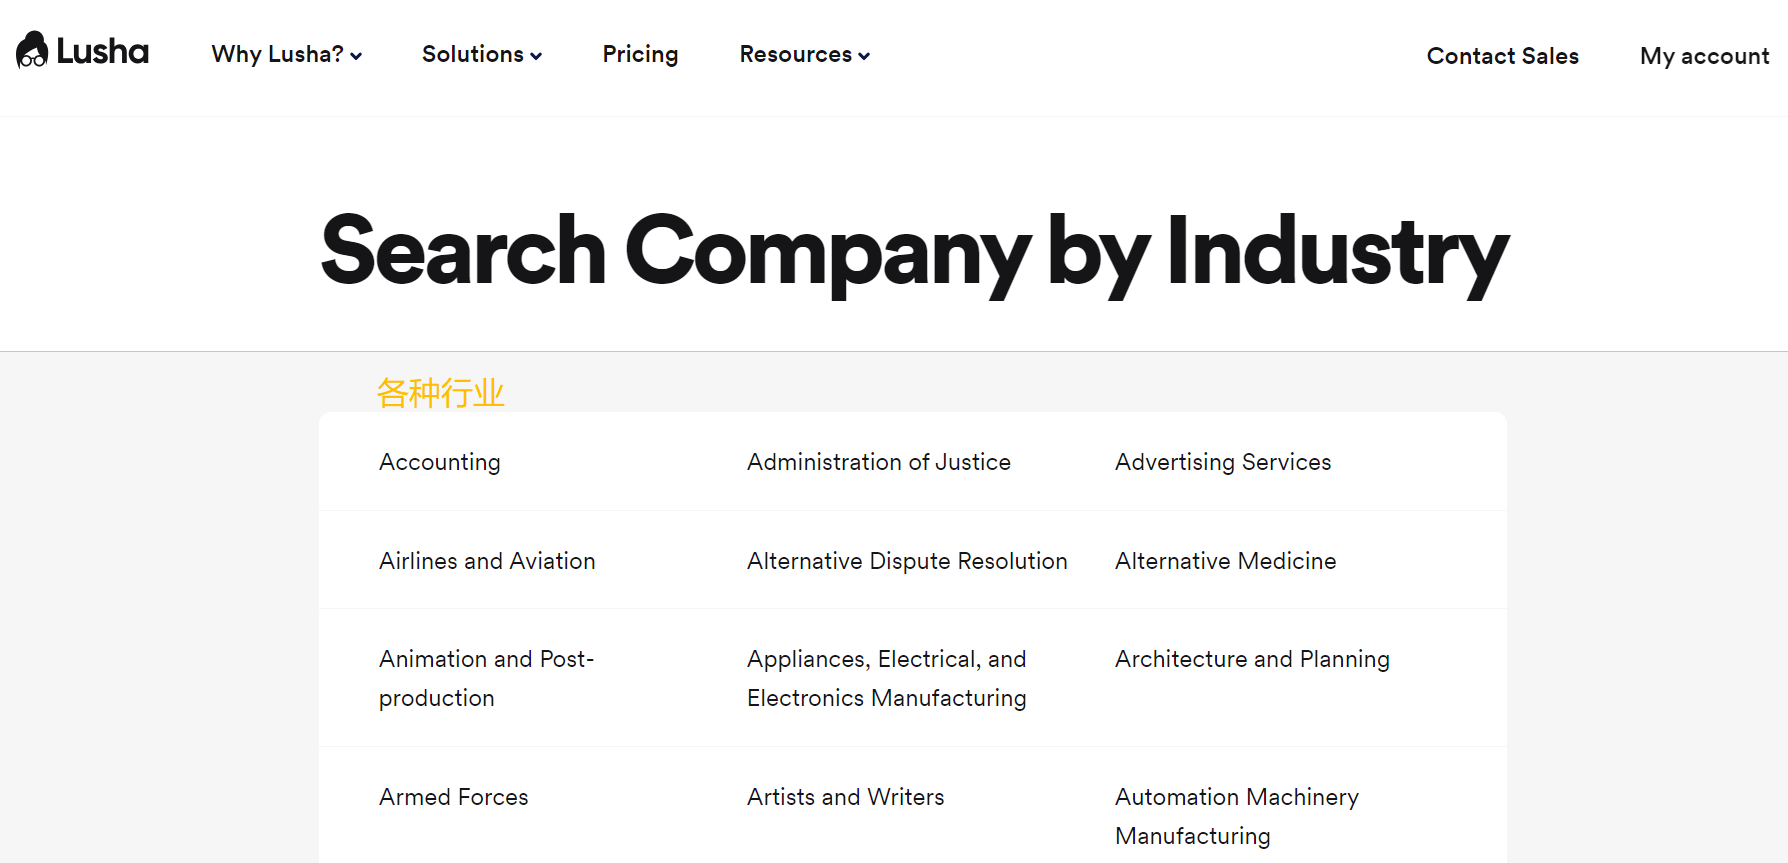This screenshot has width=1788, height=863.
Task: Open Alternative Dispute Resolution link
Action: coord(907,561)
